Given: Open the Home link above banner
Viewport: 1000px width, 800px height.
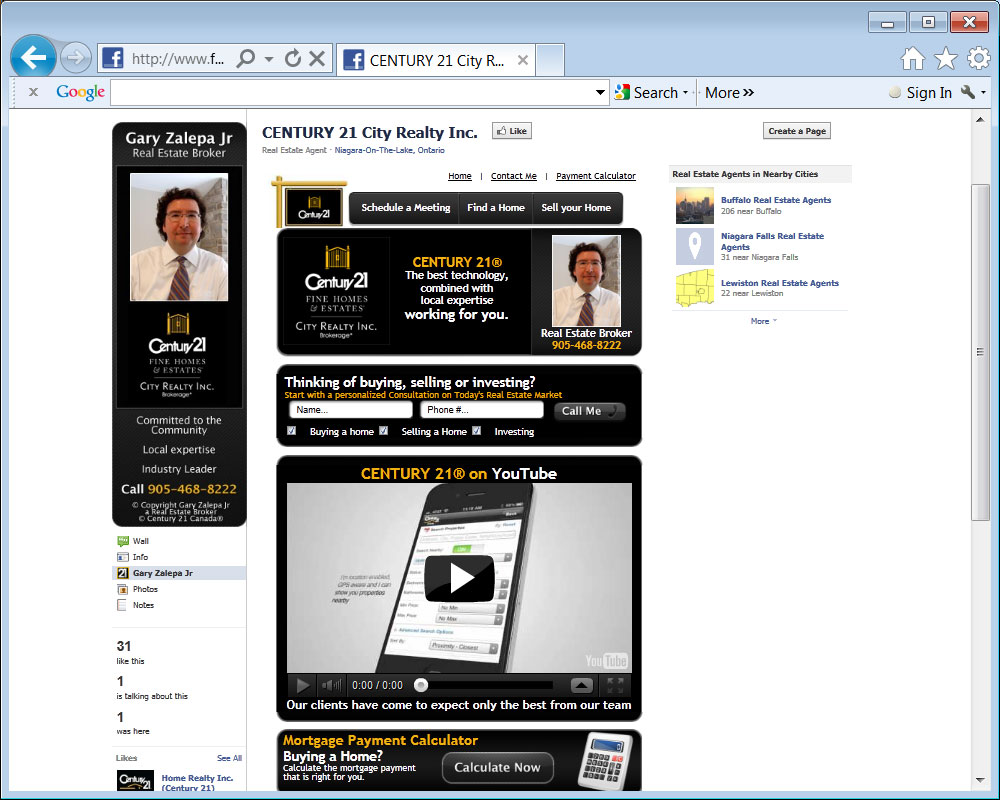Looking at the screenshot, I should click(460, 176).
